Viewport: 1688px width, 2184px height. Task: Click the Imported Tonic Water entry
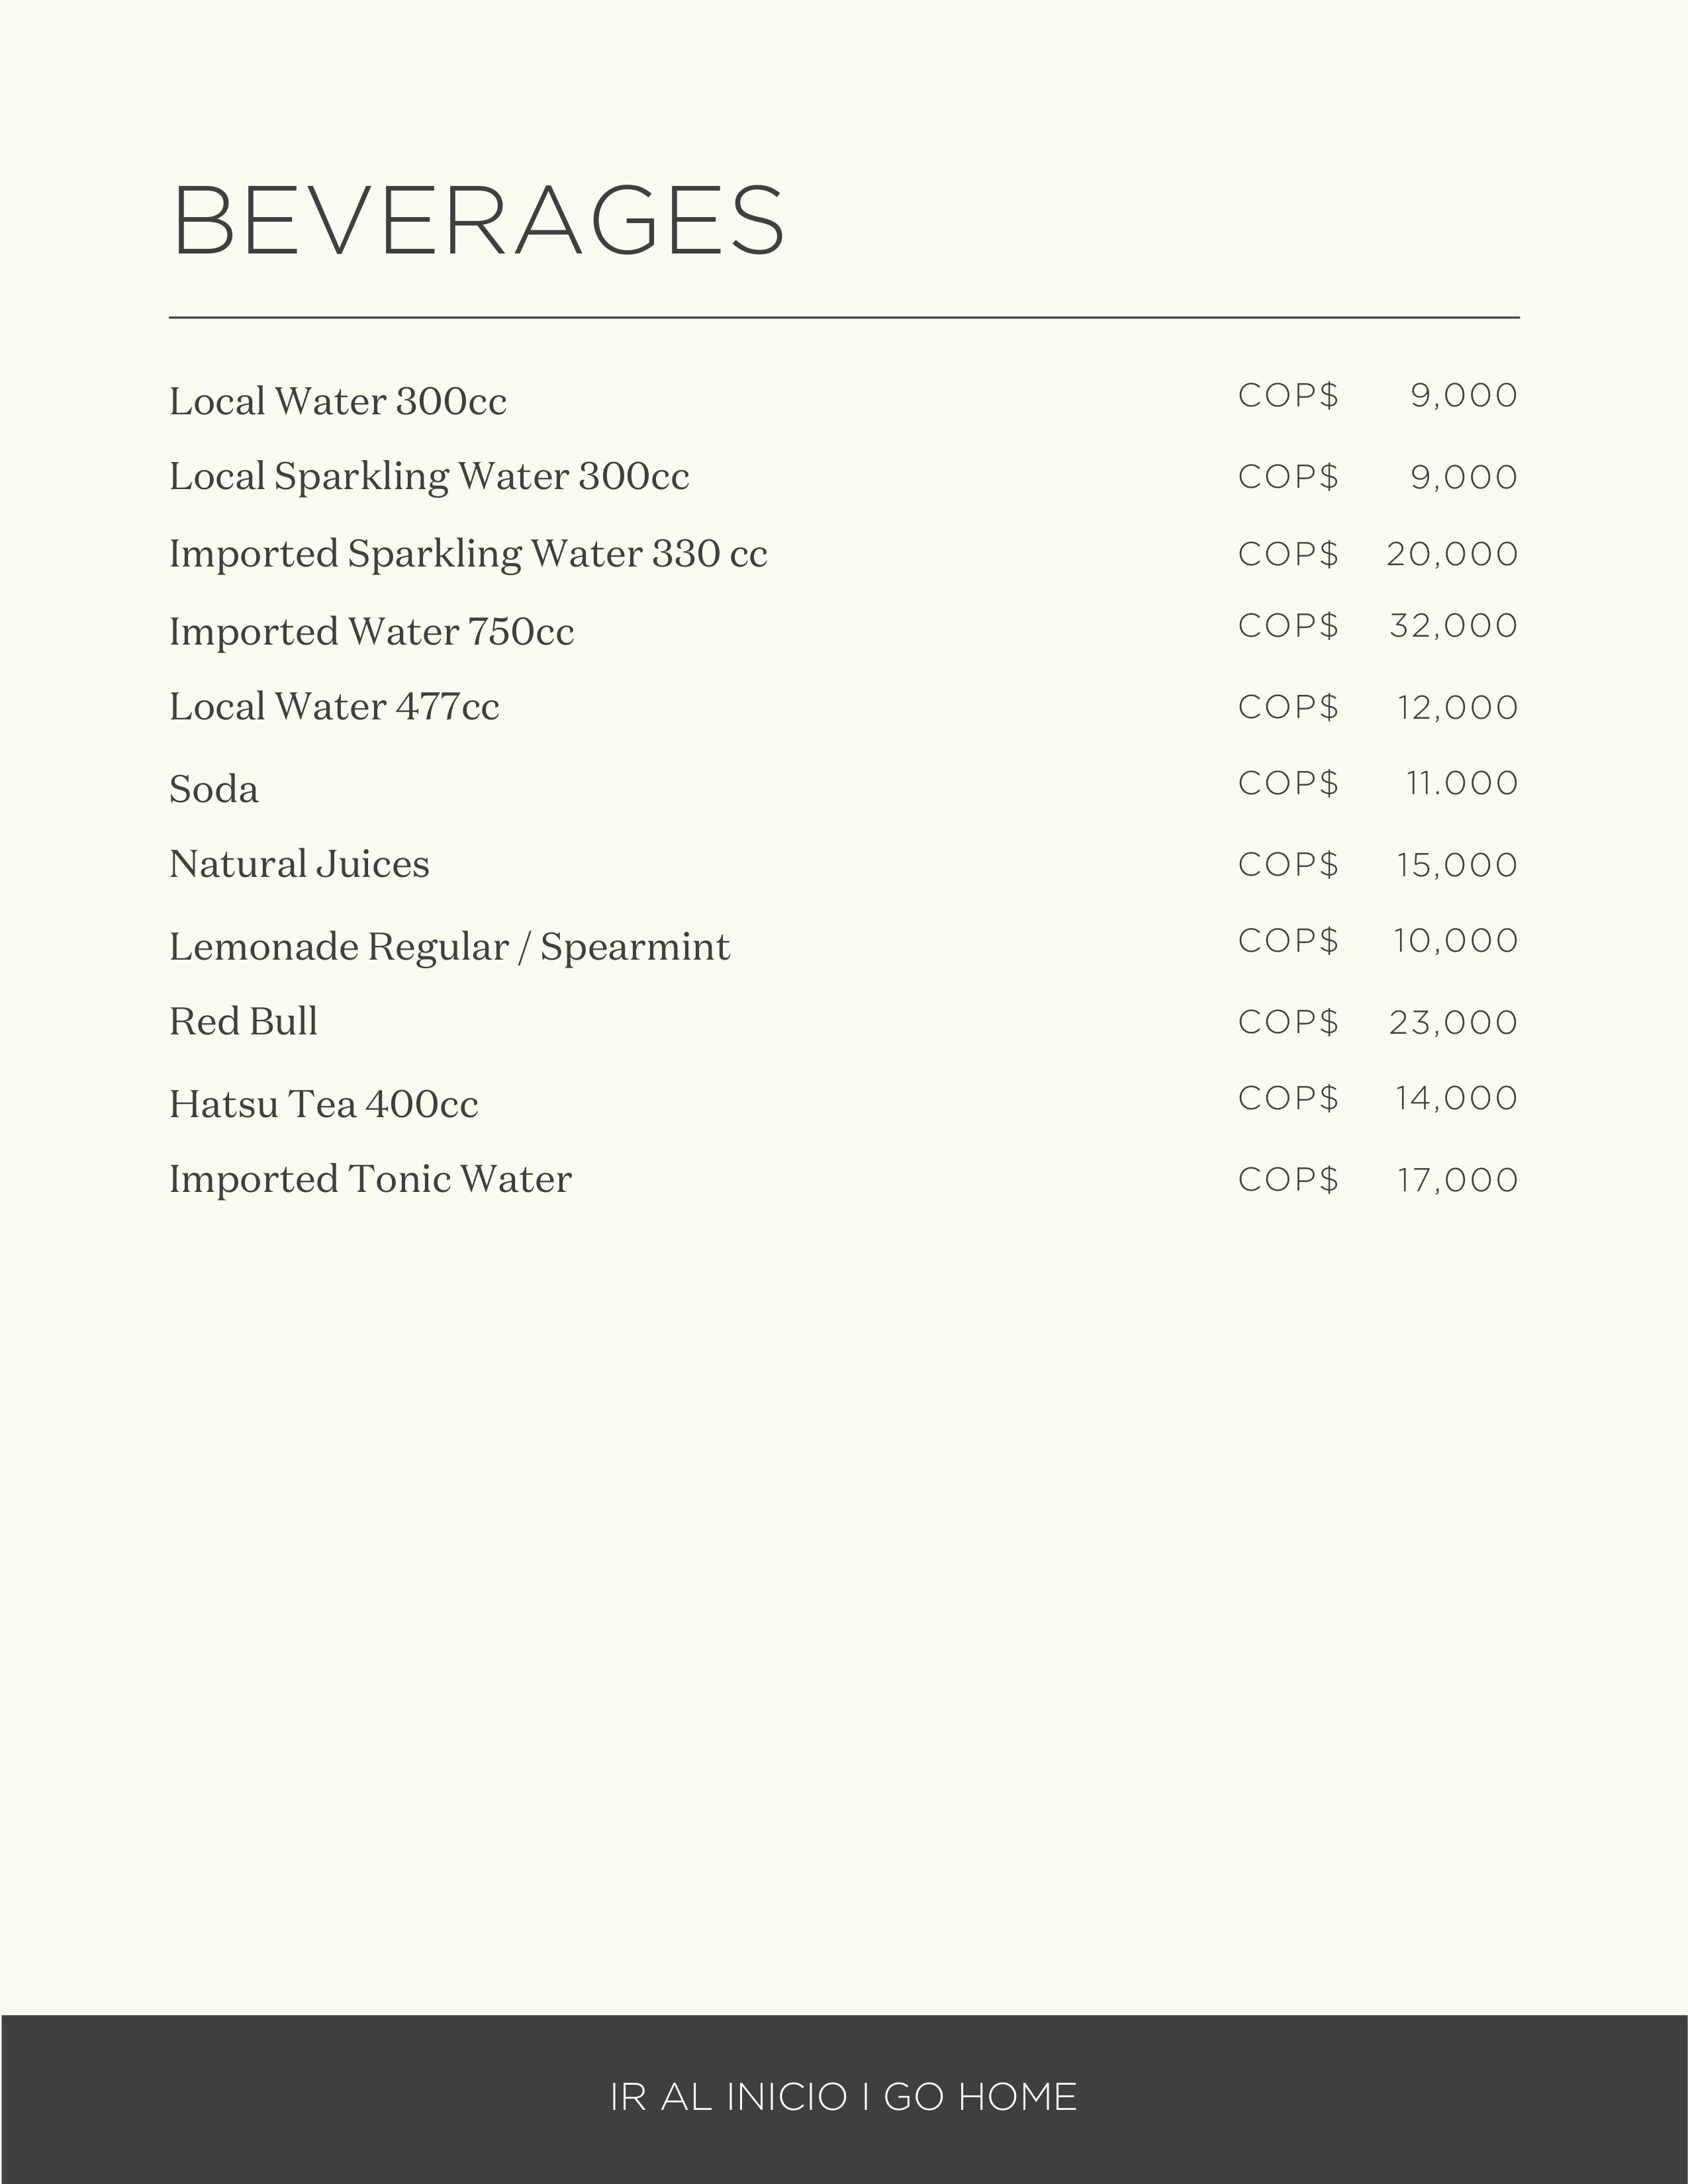pyautogui.click(x=370, y=1179)
